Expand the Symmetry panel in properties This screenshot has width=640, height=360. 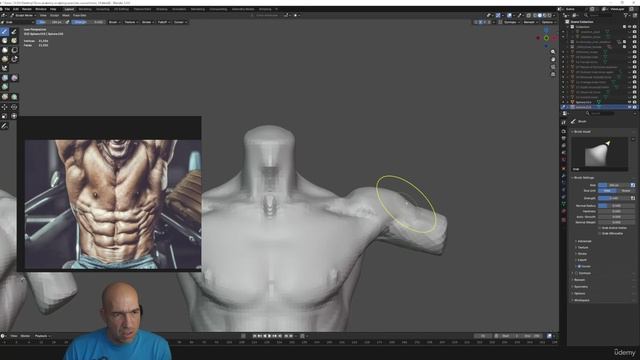click(x=581, y=287)
